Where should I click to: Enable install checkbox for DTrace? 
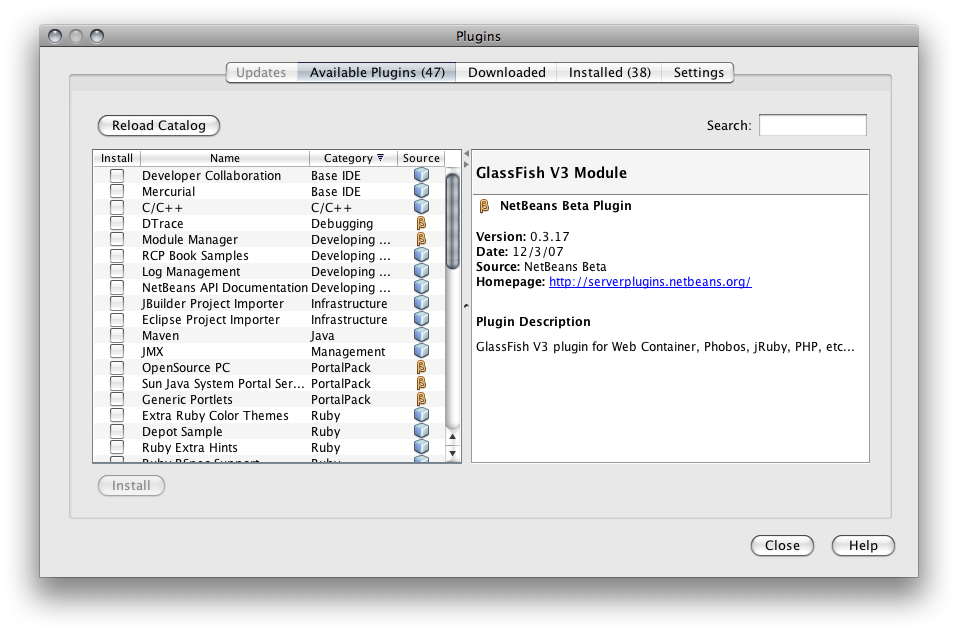(117, 223)
